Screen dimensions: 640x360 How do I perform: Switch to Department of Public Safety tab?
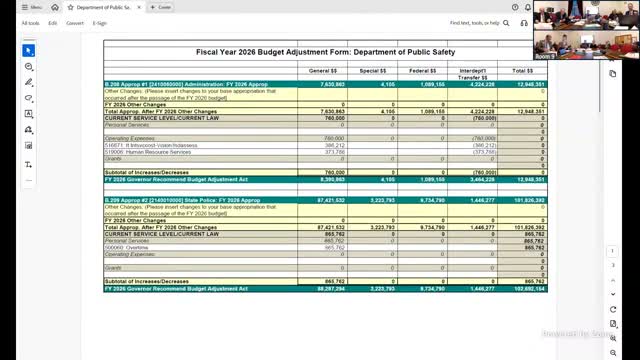click(104, 7)
